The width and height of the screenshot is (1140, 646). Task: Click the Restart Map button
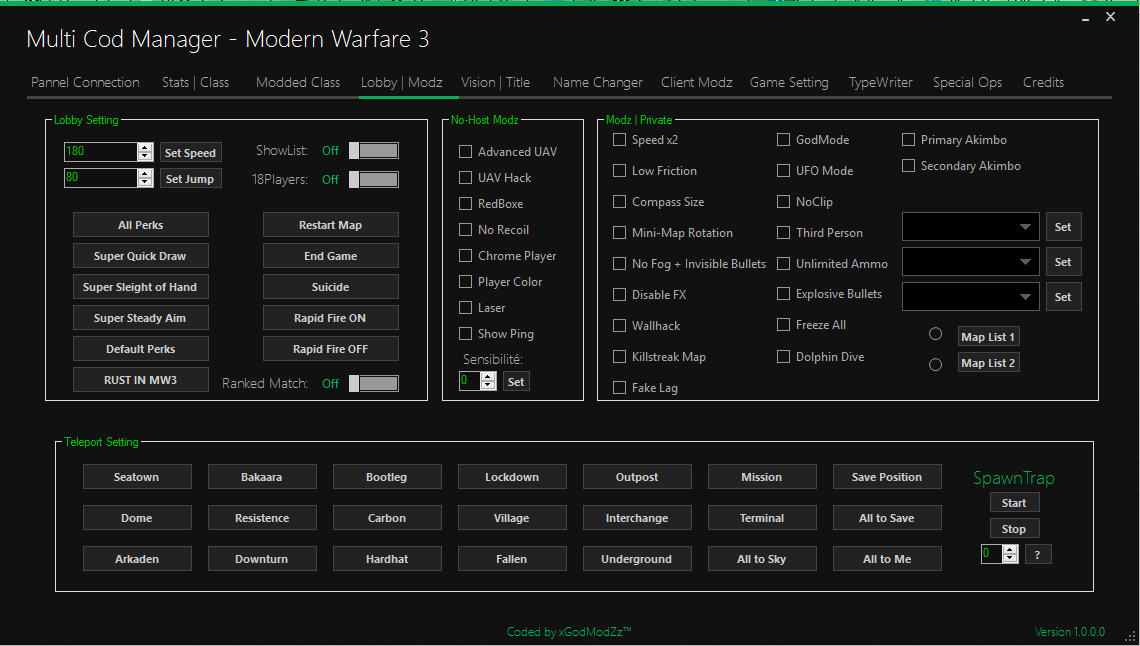[x=330, y=225]
